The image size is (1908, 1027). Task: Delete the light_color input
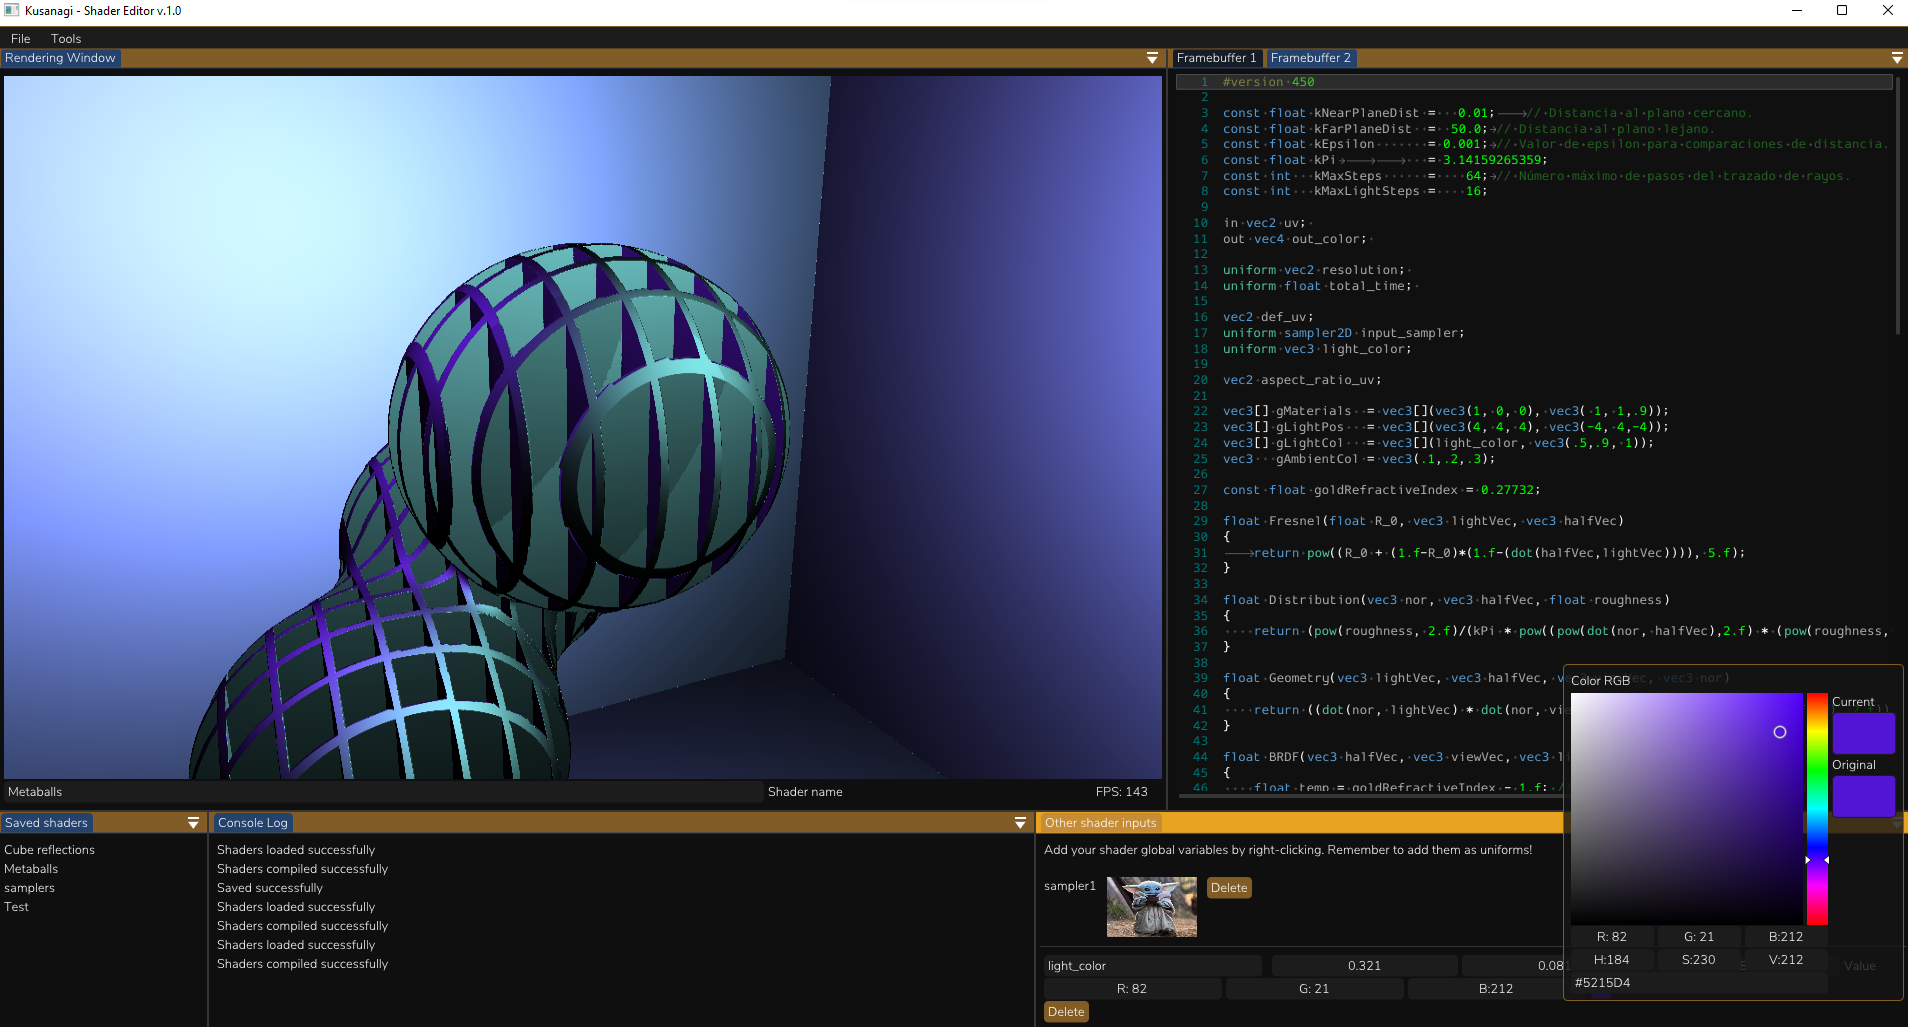pos(1066,1012)
